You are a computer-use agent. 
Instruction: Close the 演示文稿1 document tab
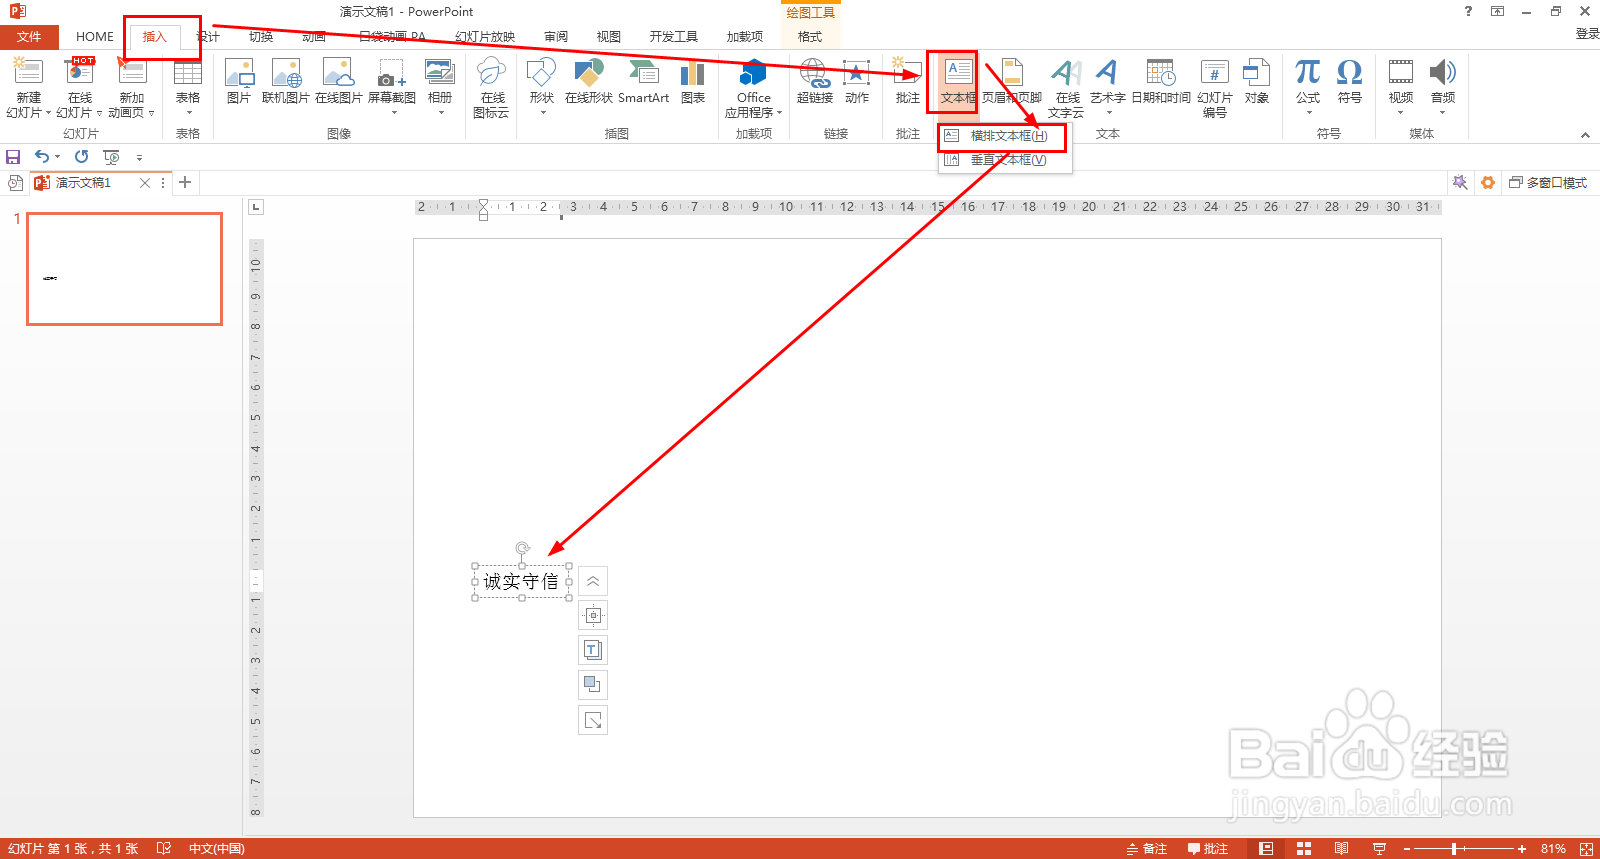(x=145, y=183)
